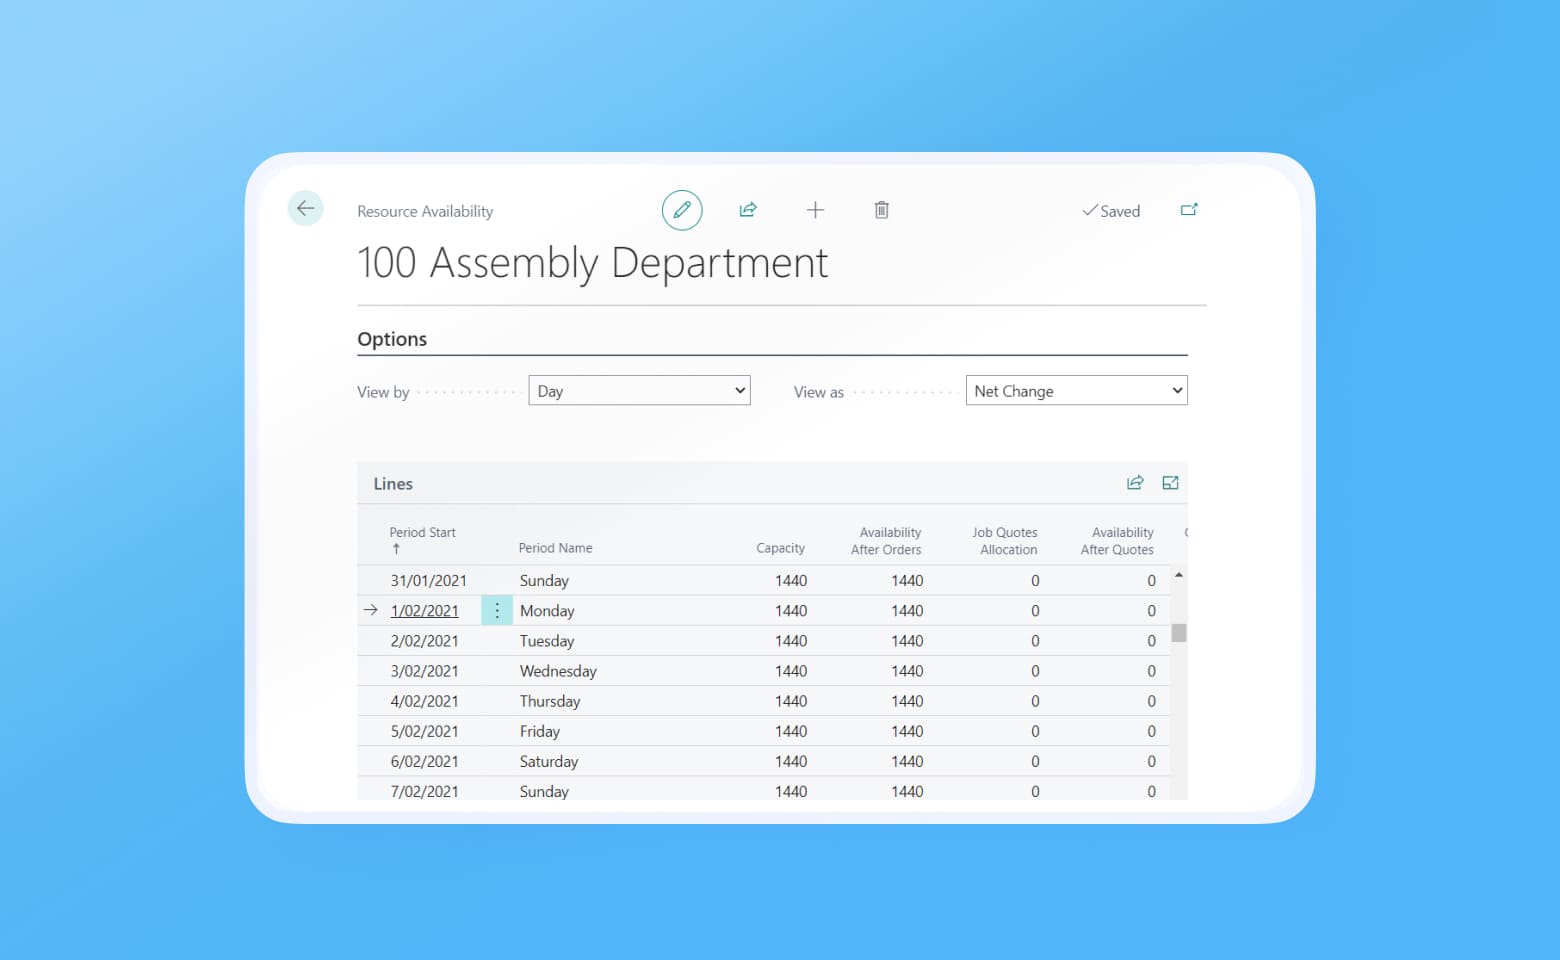Open row menu dots for Monday

pos(497,610)
